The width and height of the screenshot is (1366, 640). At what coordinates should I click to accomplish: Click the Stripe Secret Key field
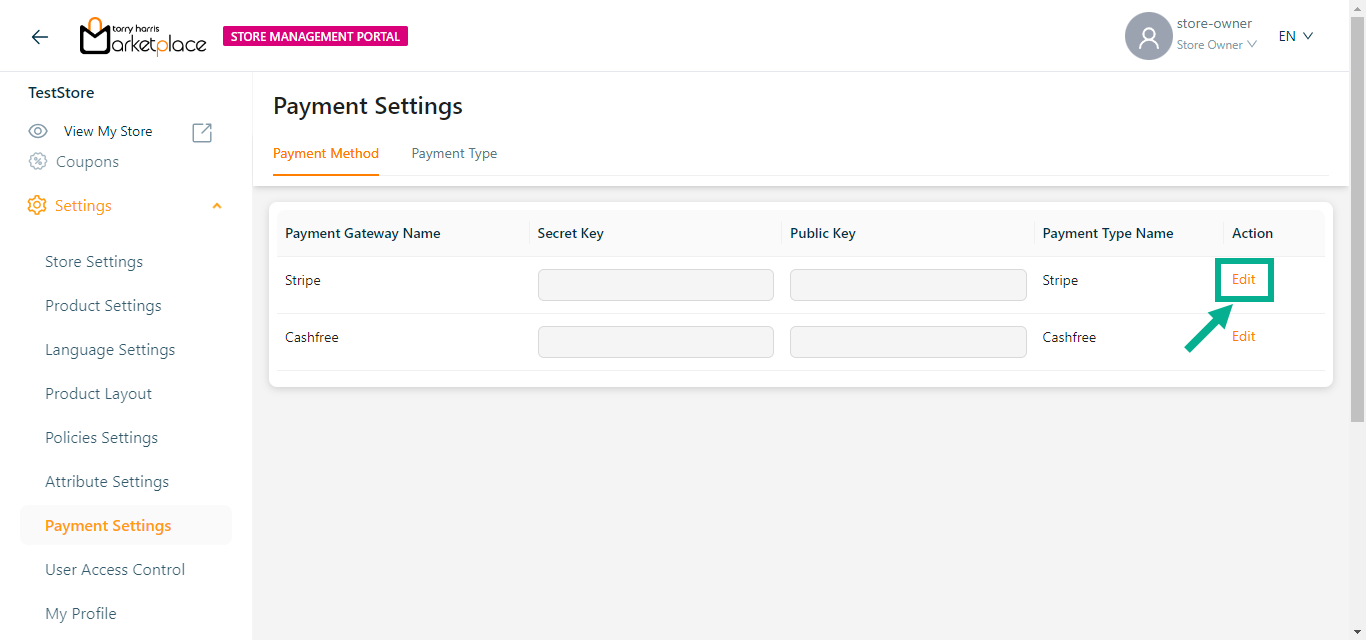[x=655, y=285]
